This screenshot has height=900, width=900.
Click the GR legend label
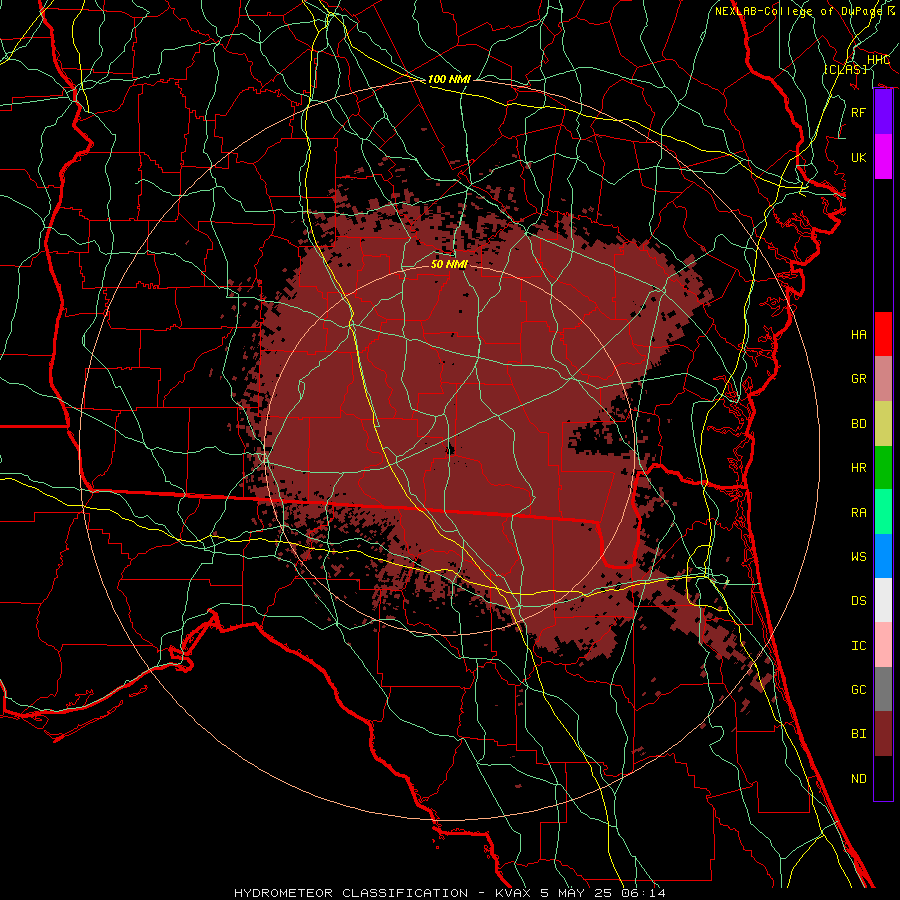(x=859, y=379)
